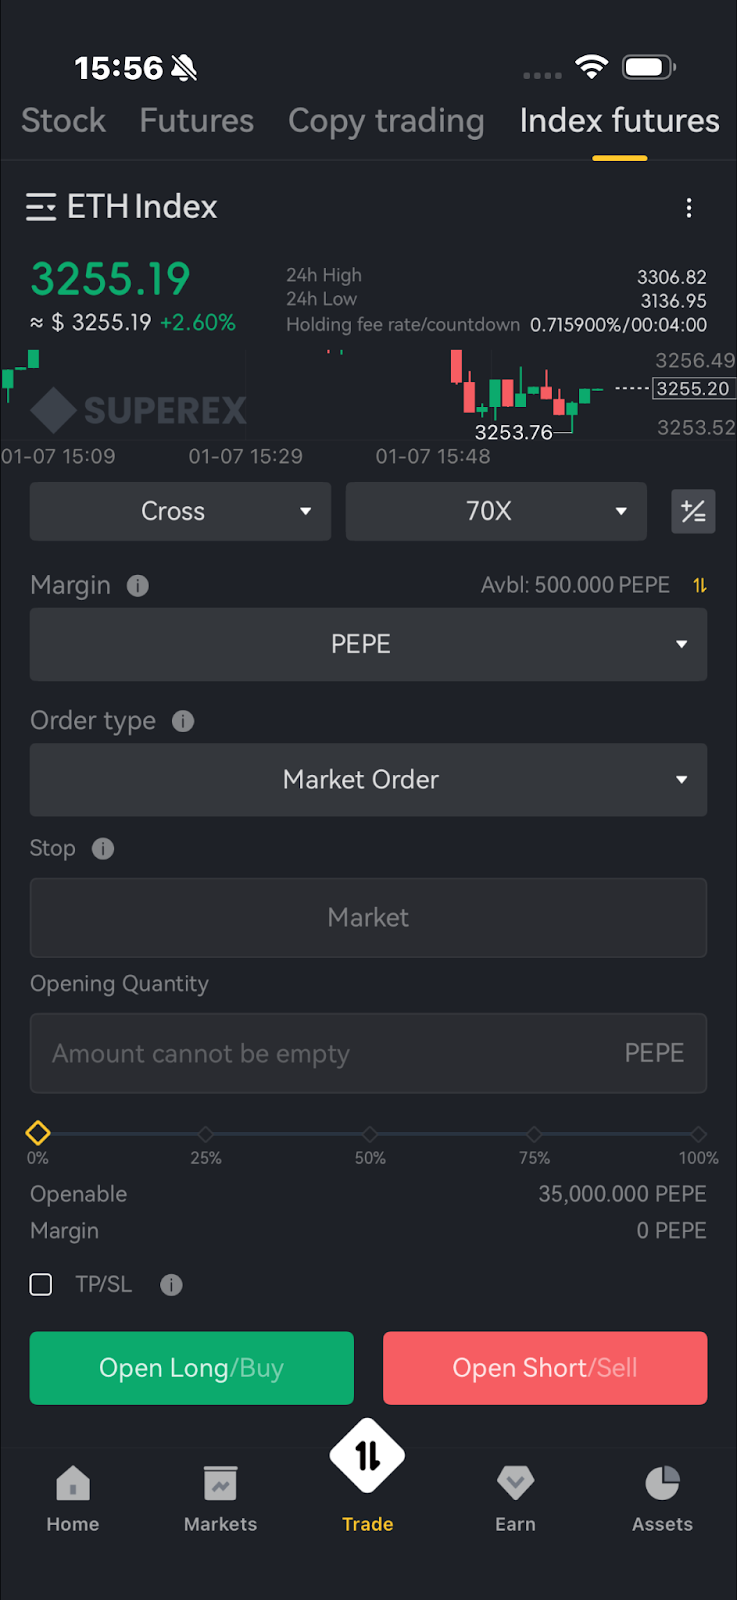Open the 70X leverage dropdown
Screen dimensions: 737x1600
coord(496,512)
